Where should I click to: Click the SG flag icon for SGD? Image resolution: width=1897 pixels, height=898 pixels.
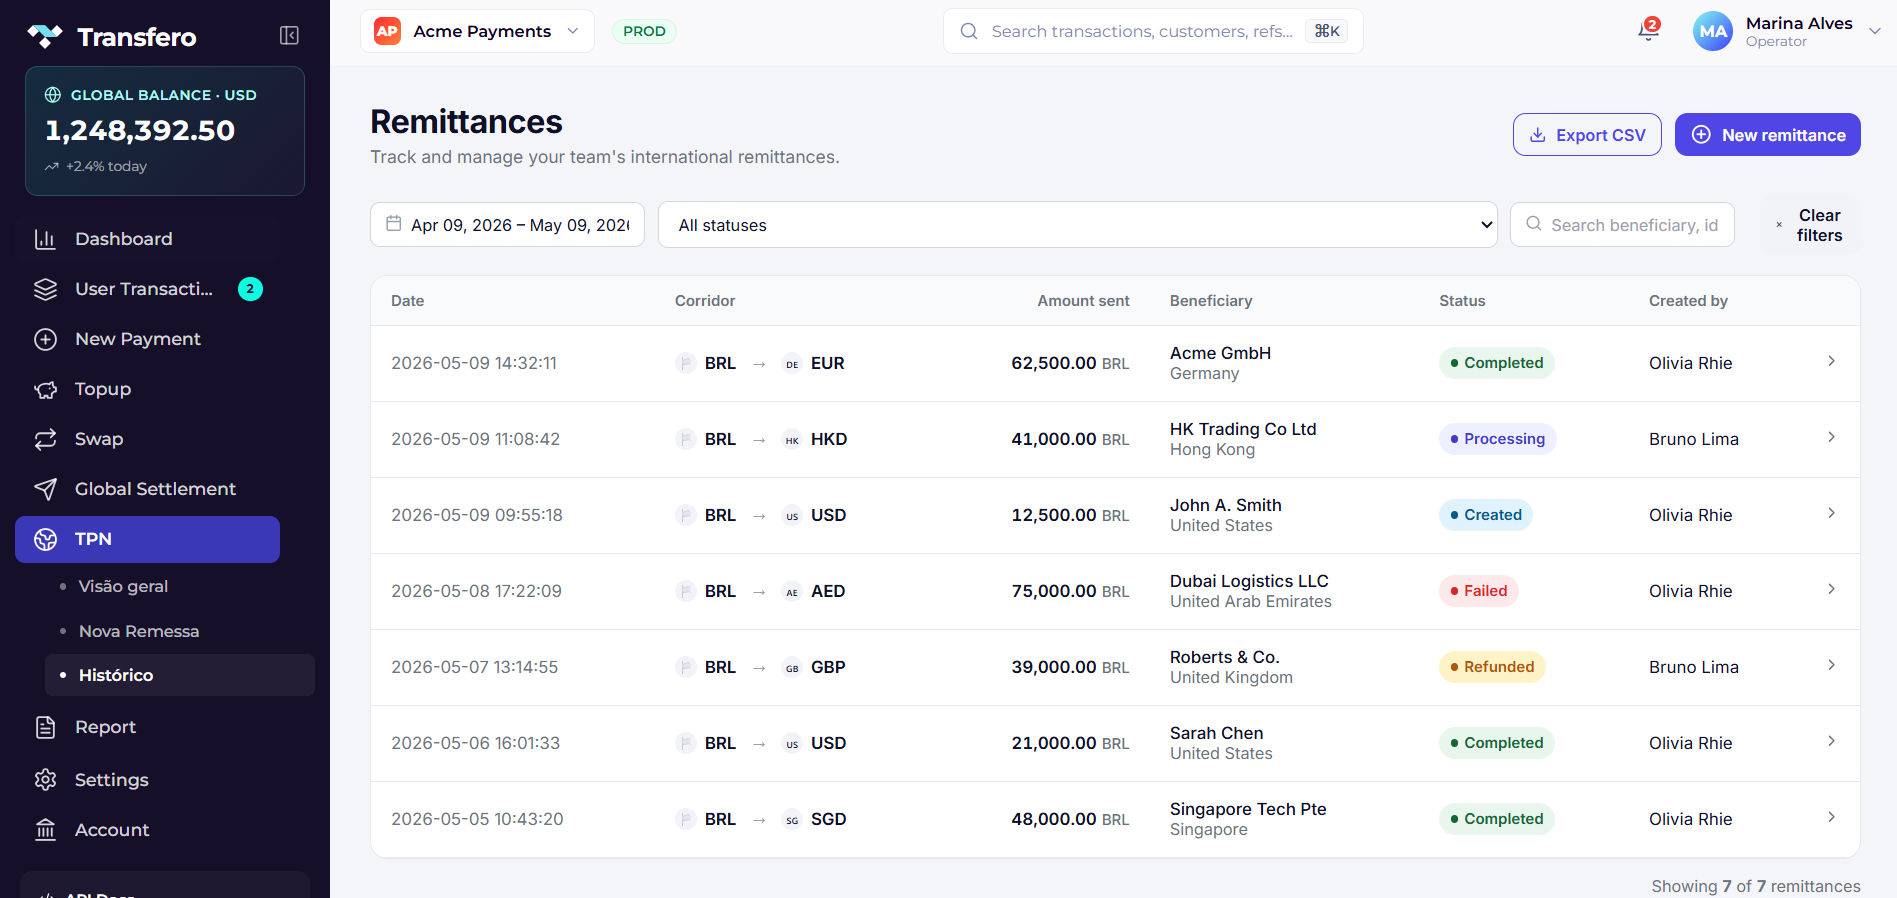pos(792,820)
